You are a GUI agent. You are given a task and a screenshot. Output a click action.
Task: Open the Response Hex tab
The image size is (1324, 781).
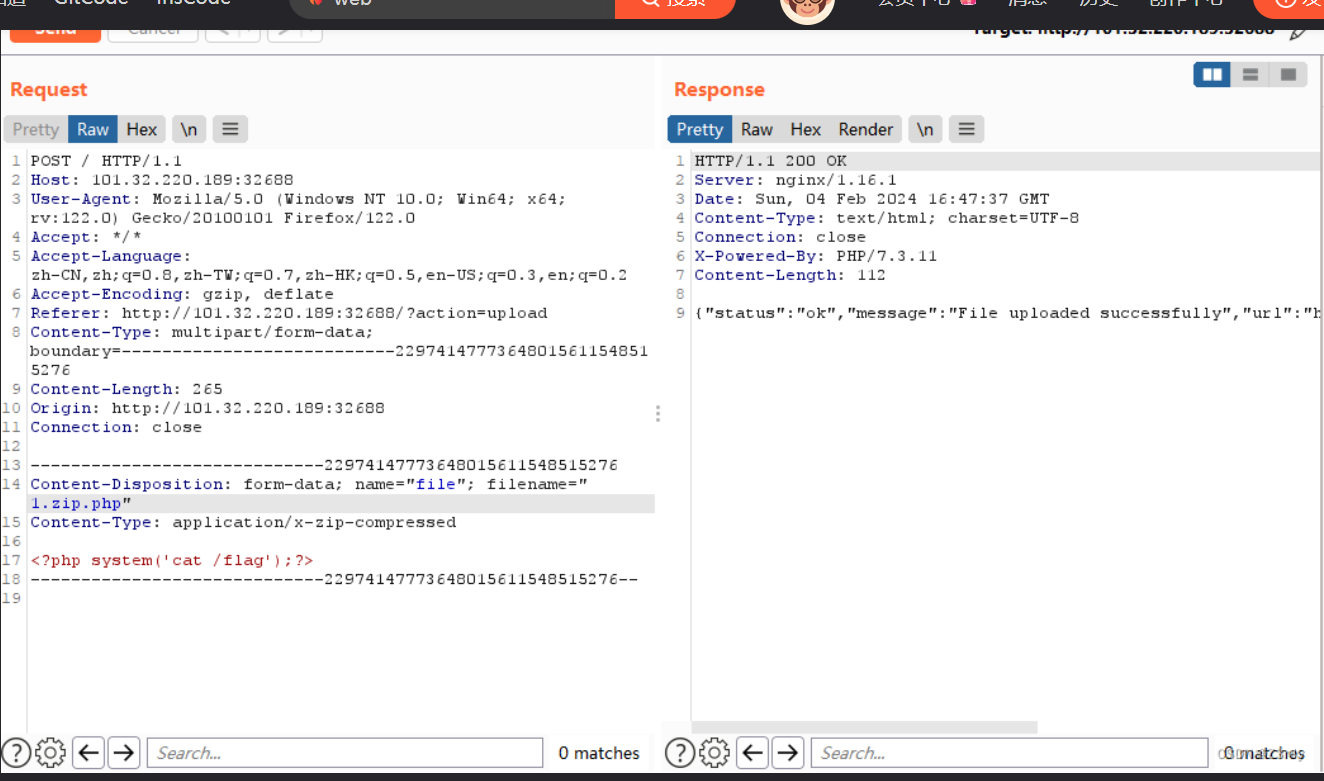806,129
